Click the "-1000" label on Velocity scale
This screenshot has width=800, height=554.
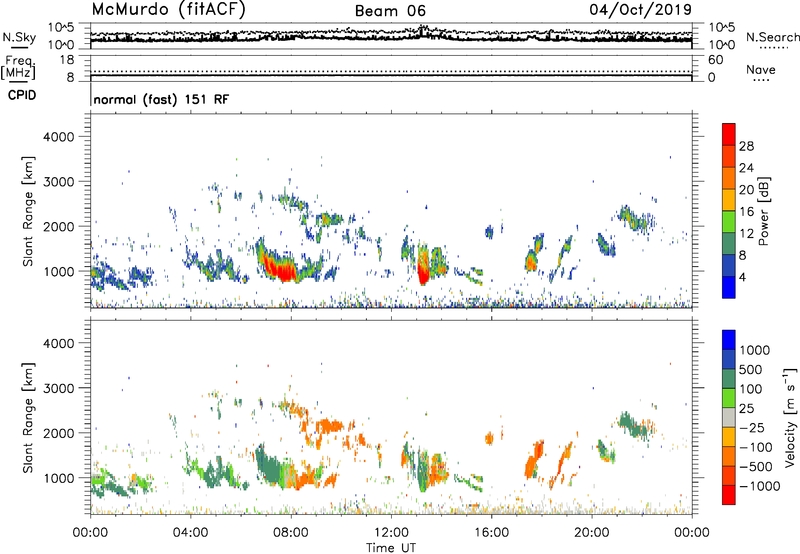coord(759,486)
